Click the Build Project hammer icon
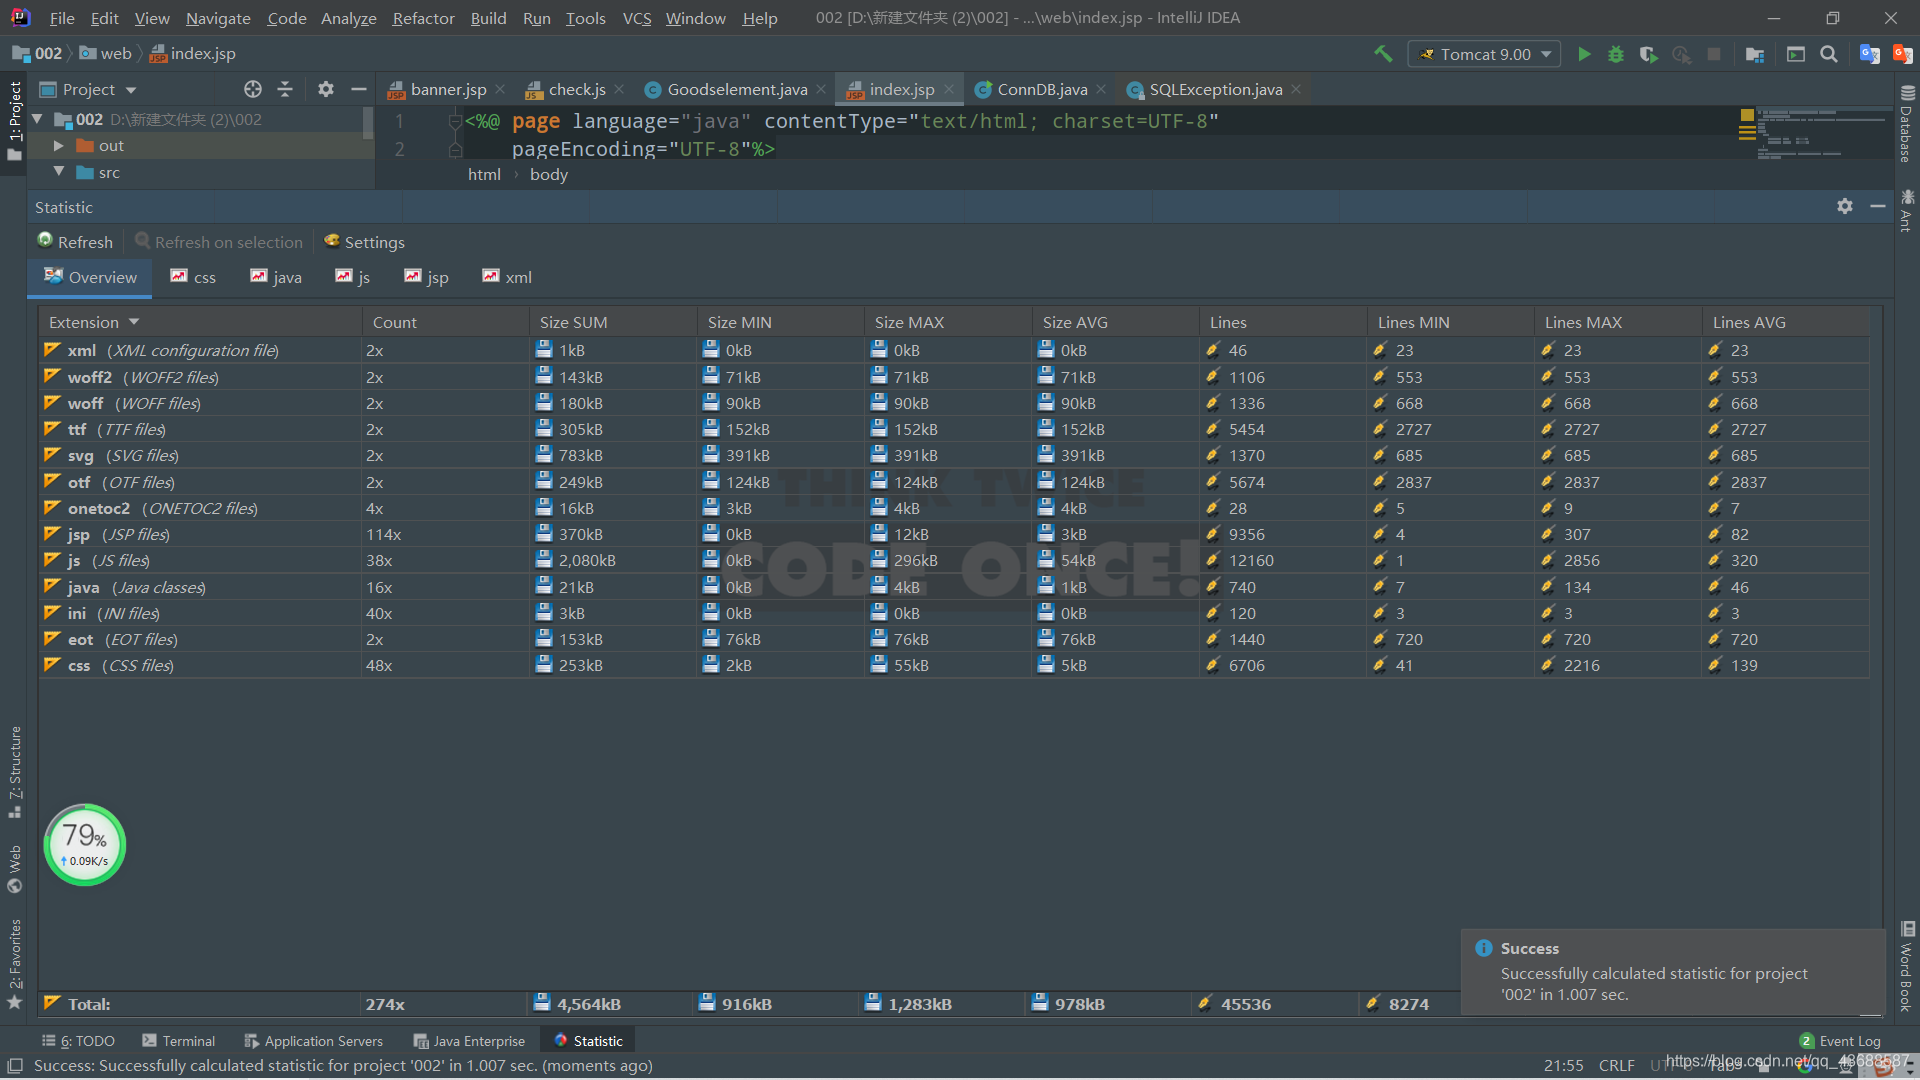 coord(1383,54)
